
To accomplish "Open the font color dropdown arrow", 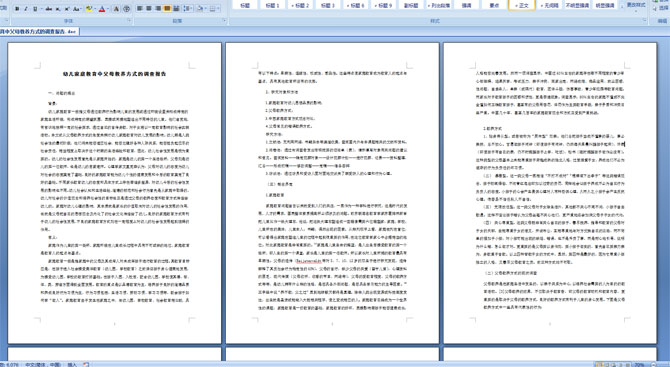I will 108,9.
